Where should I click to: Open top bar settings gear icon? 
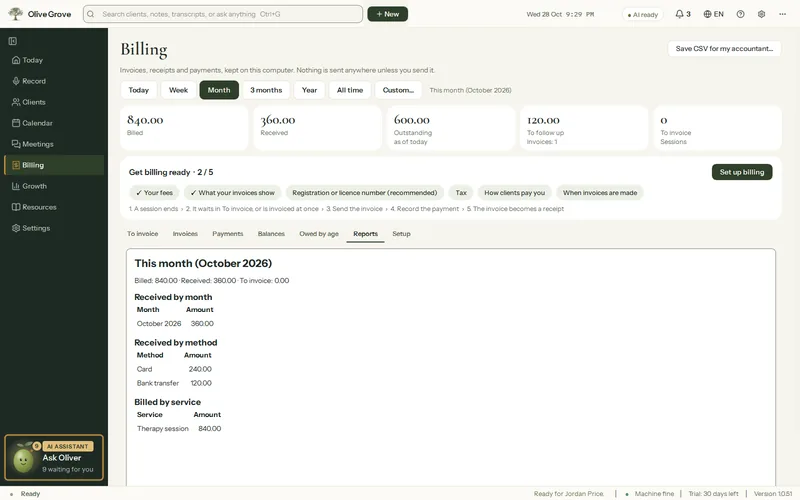point(761,14)
